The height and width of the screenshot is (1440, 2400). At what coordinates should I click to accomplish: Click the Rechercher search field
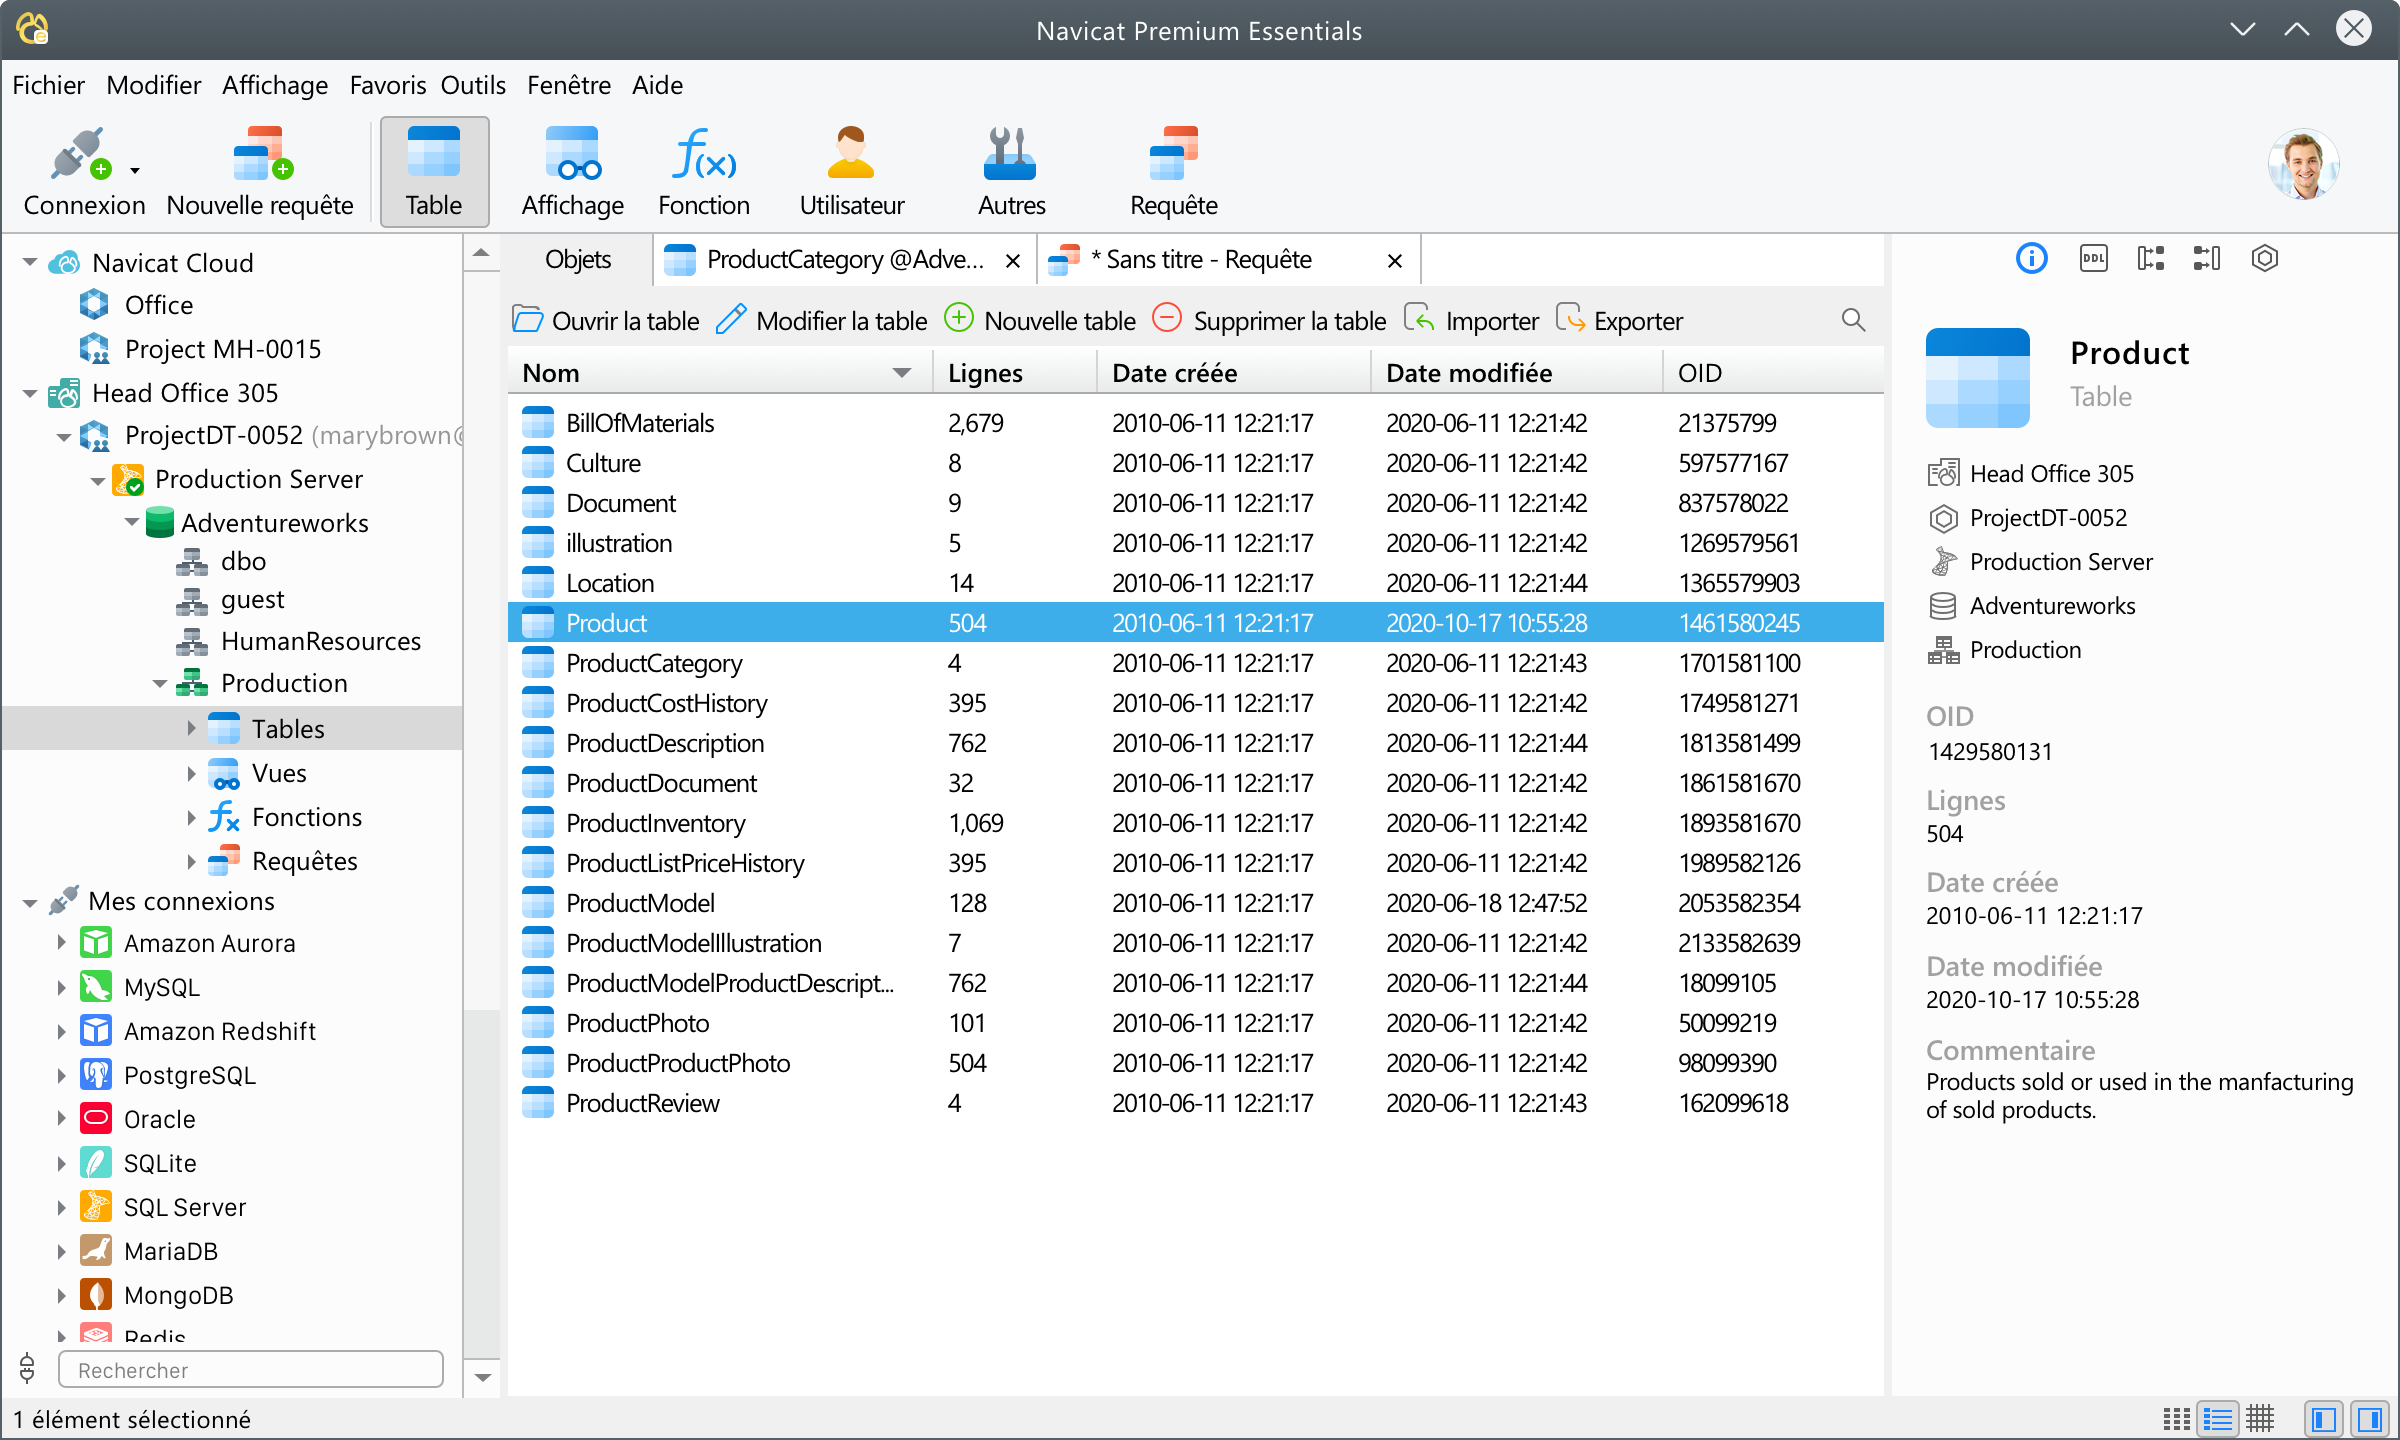(251, 1370)
